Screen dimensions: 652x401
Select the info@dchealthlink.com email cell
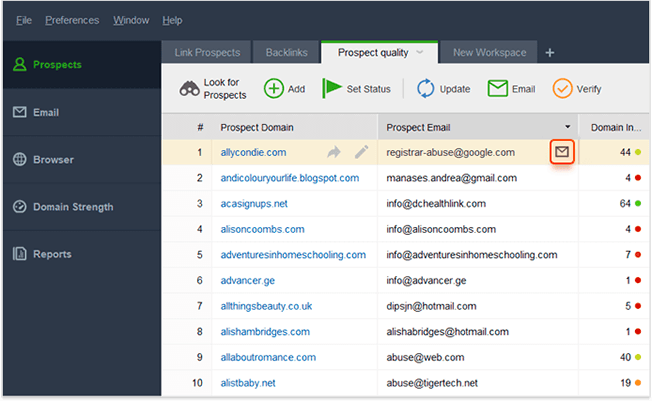click(477, 203)
